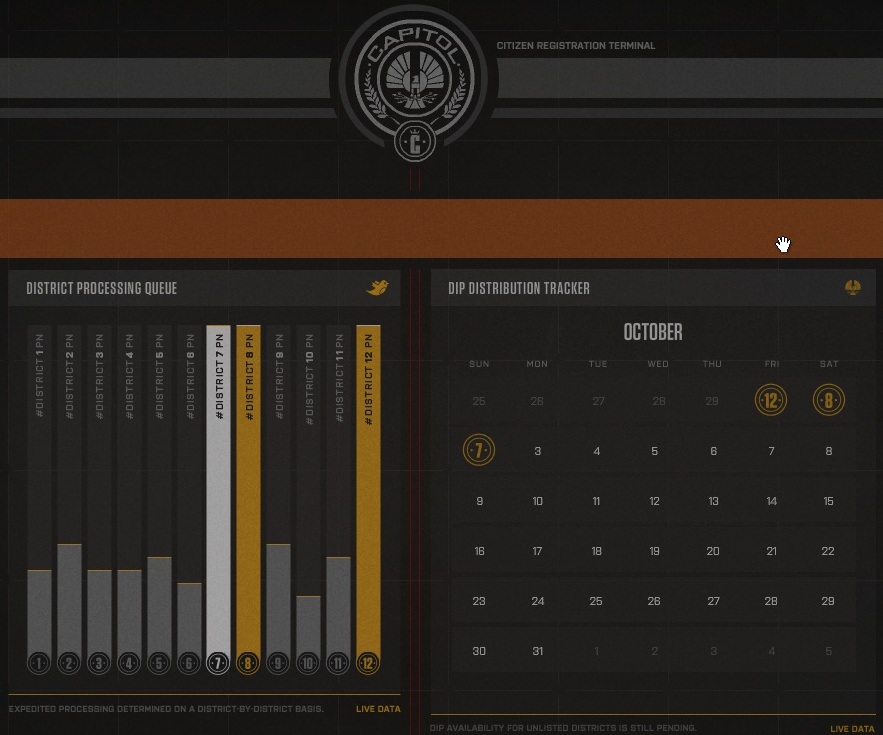The width and height of the screenshot is (883, 735).
Task: Choose October 31 on the calendar
Action: tap(538, 651)
